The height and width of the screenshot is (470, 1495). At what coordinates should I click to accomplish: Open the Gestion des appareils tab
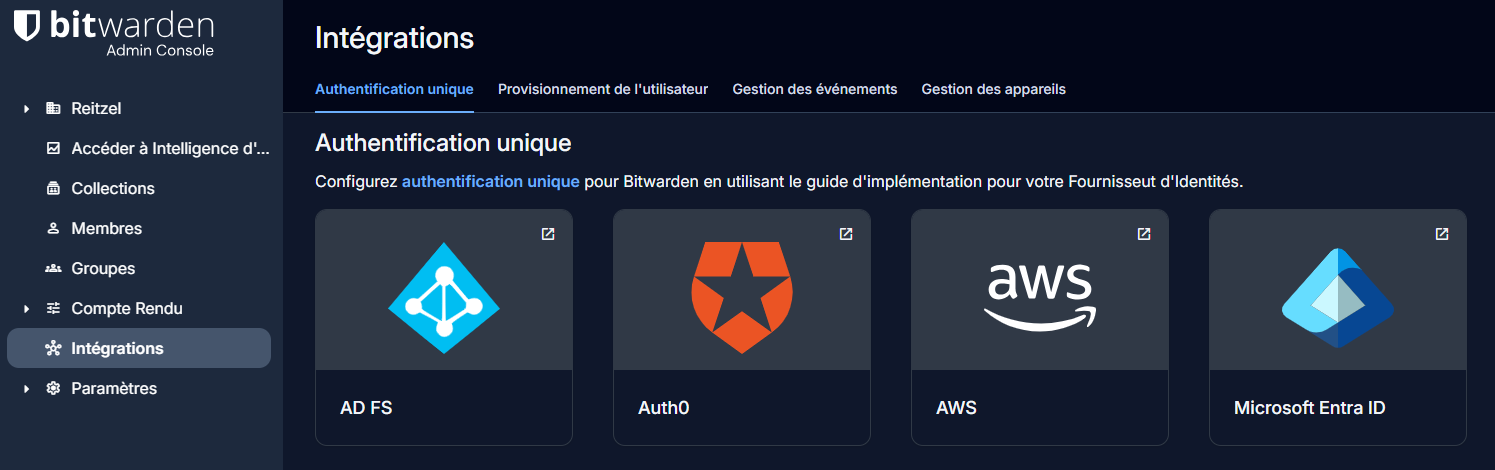point(994,89)
